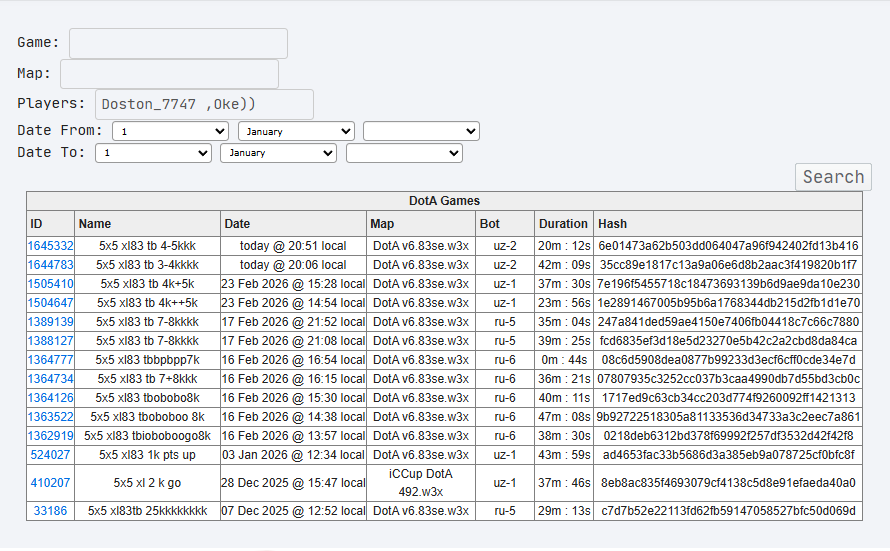Click the DotA Games table title
890x551 pixels.
click(x=444, y=201)
